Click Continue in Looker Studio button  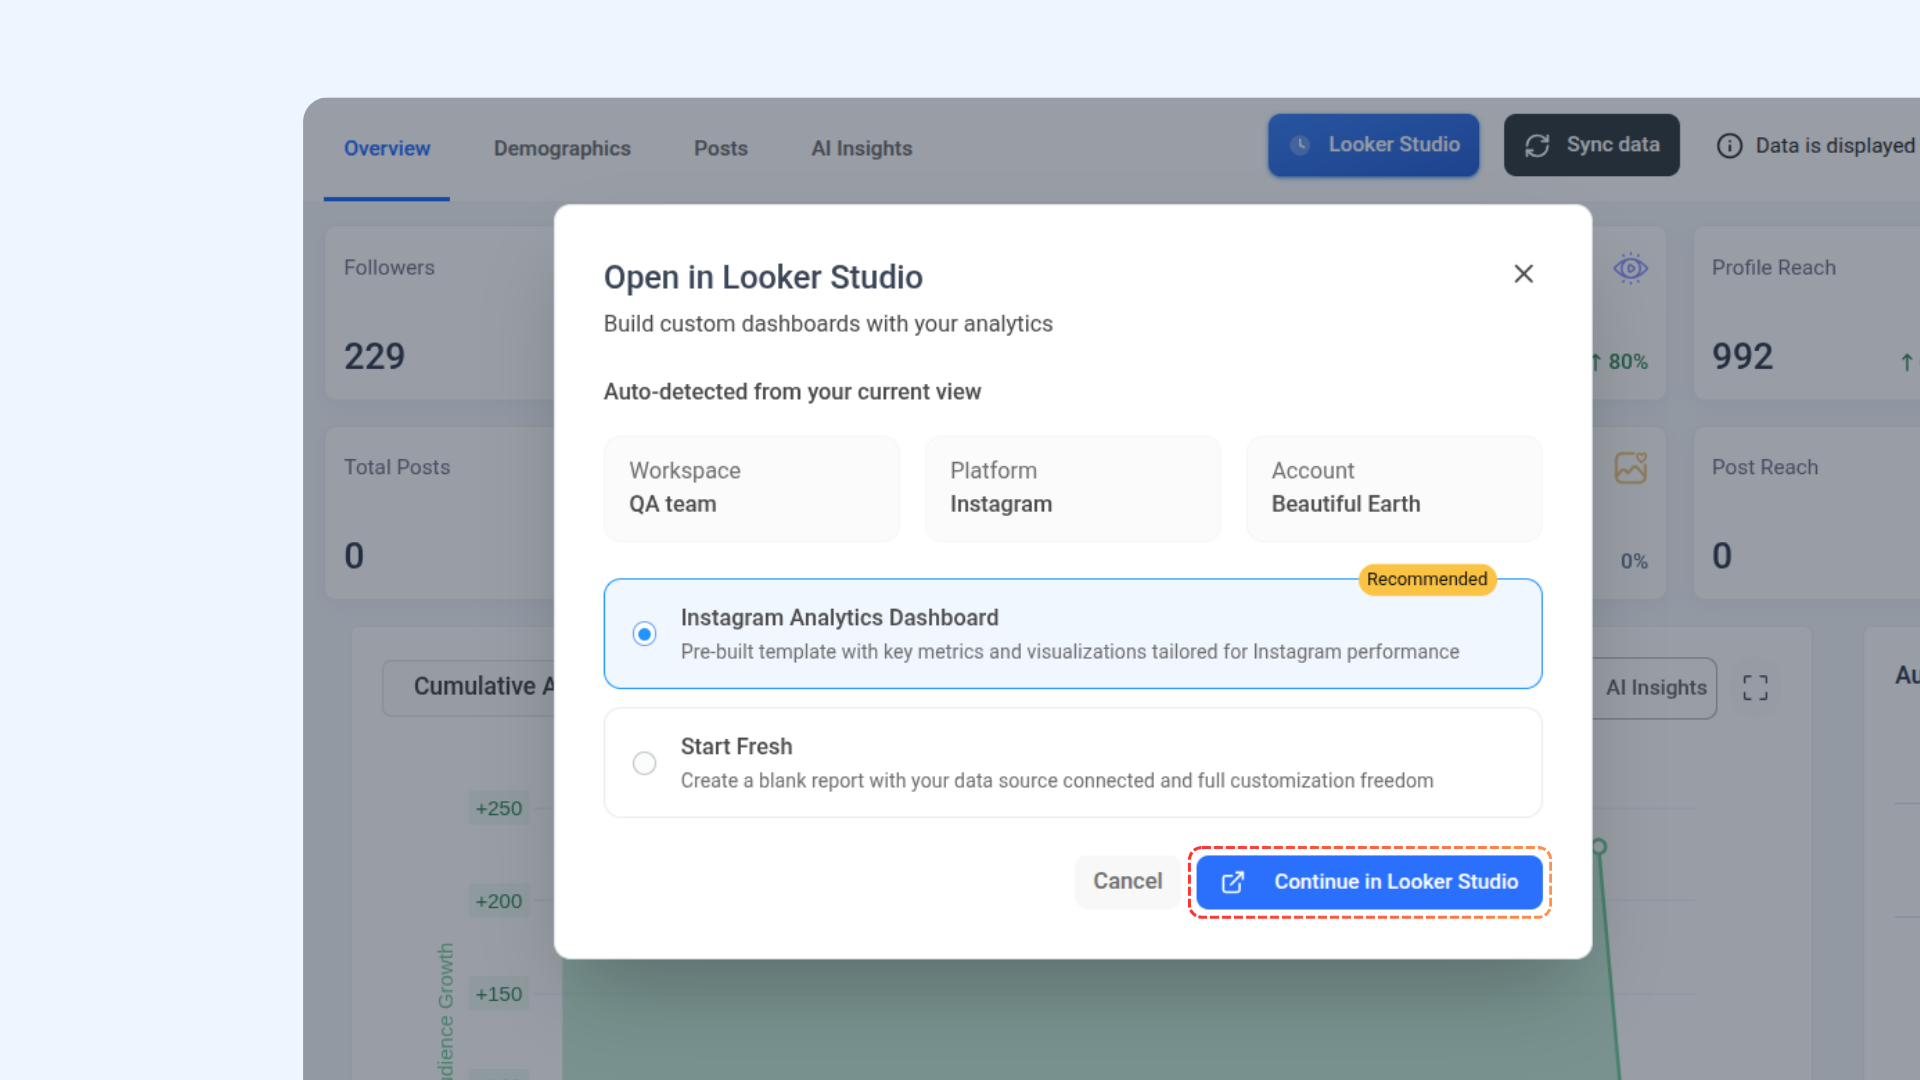tap(1369, 882)
